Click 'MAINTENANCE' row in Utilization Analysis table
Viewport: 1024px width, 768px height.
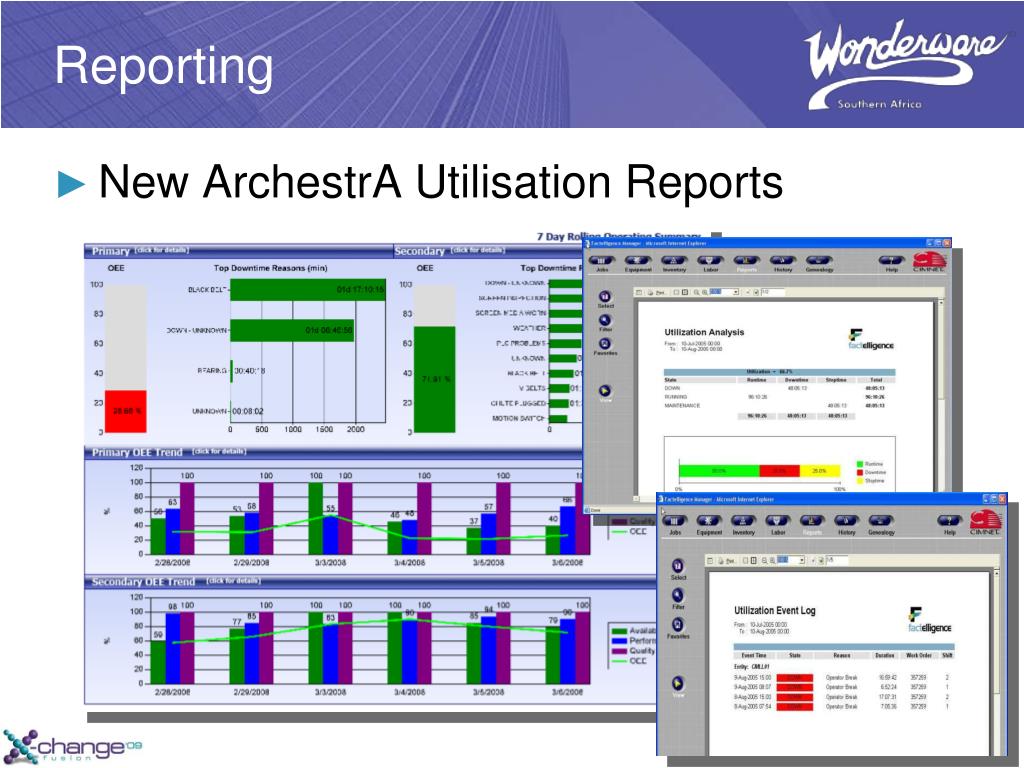[779, 406]
